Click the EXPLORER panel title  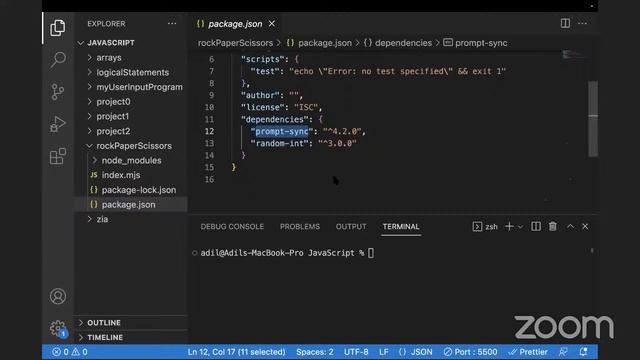point(106,24)
